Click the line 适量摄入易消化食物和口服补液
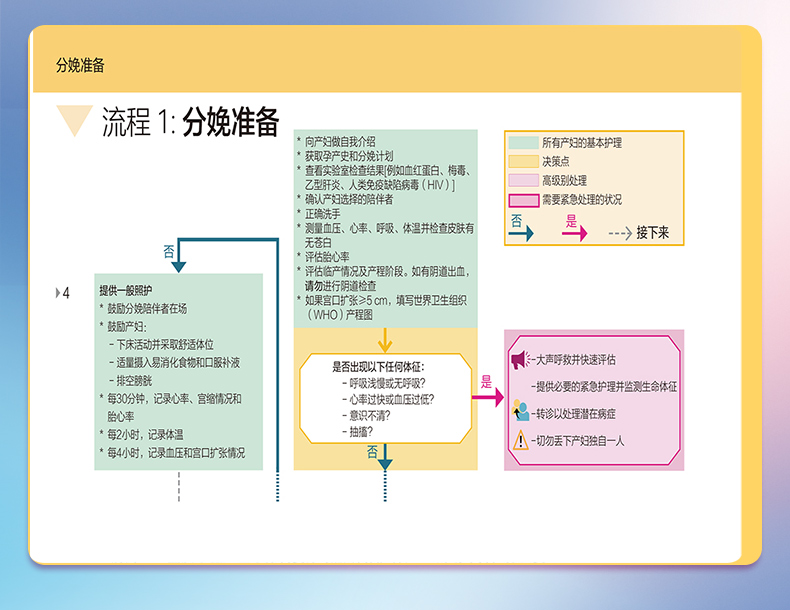 178,363
